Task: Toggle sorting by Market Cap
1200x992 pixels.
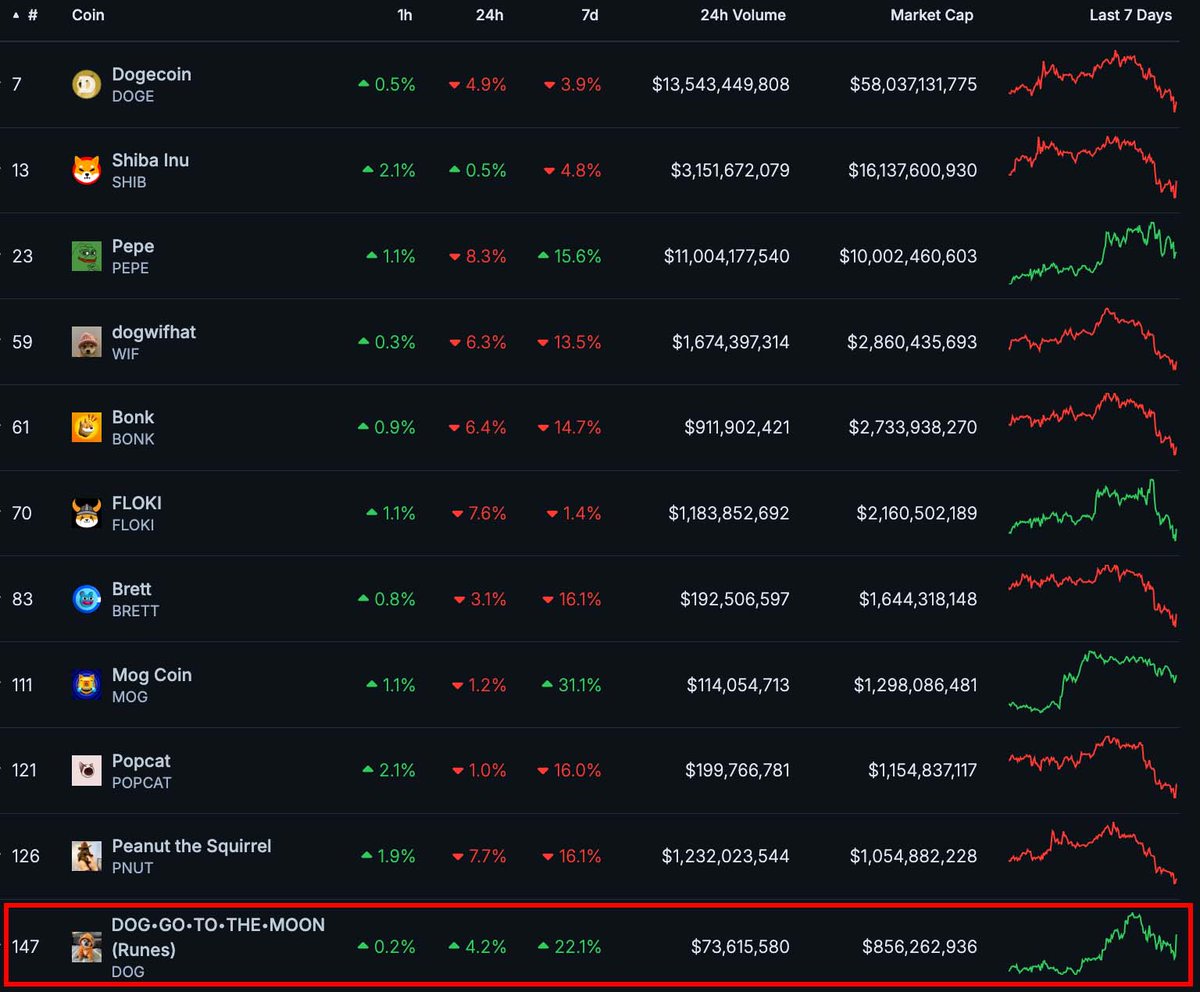Action: 931,15
